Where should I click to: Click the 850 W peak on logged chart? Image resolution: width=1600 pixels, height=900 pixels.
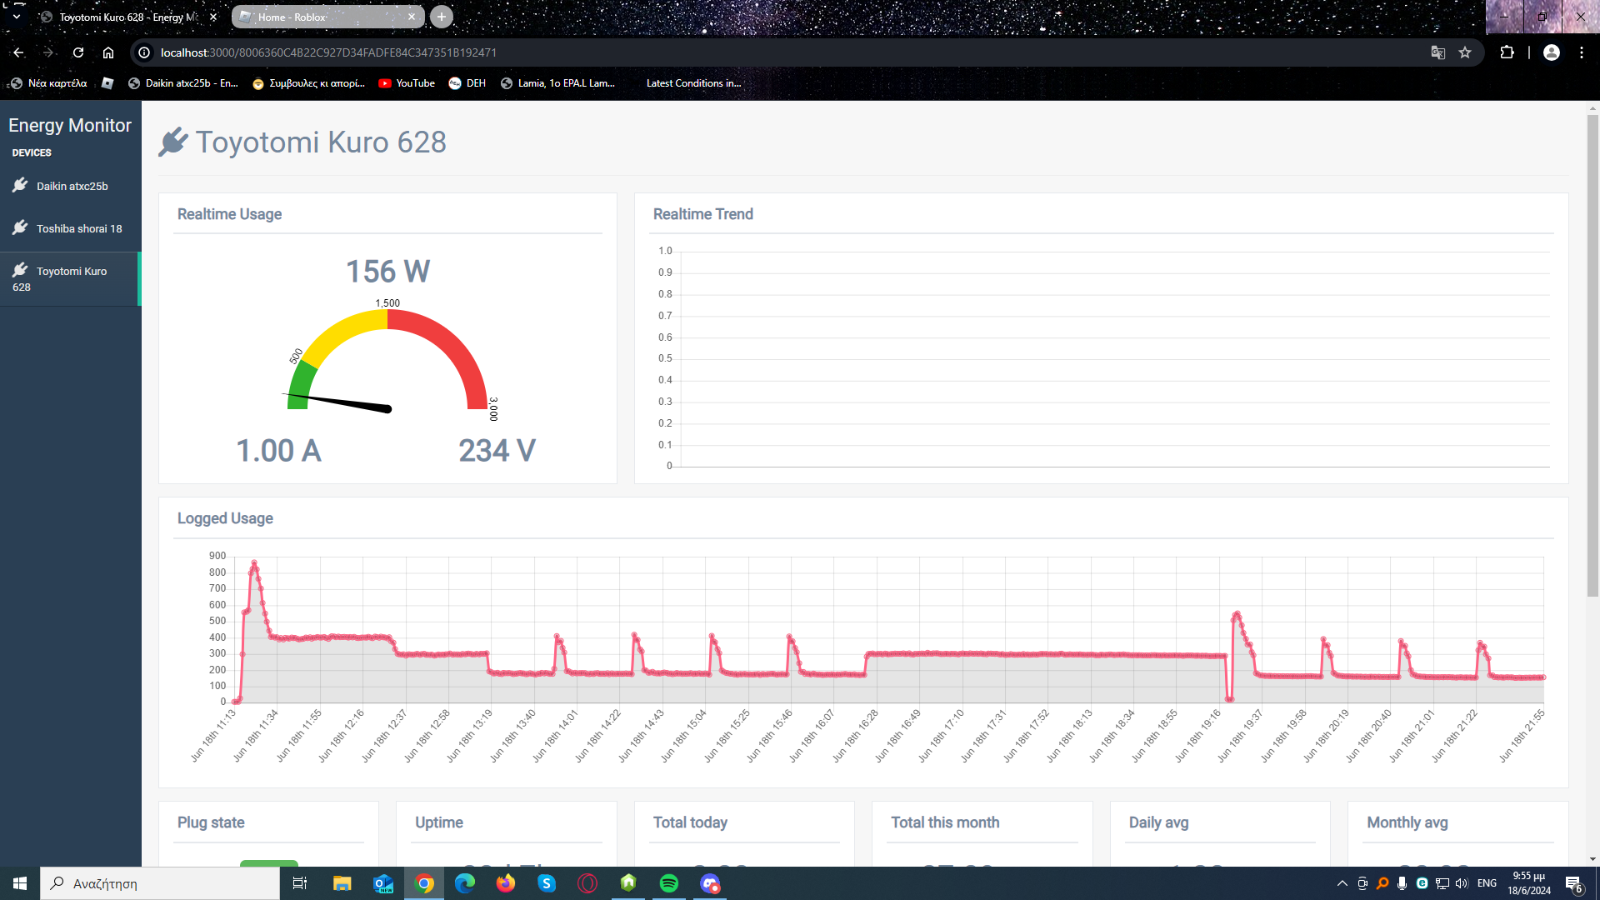click(254, 563)
